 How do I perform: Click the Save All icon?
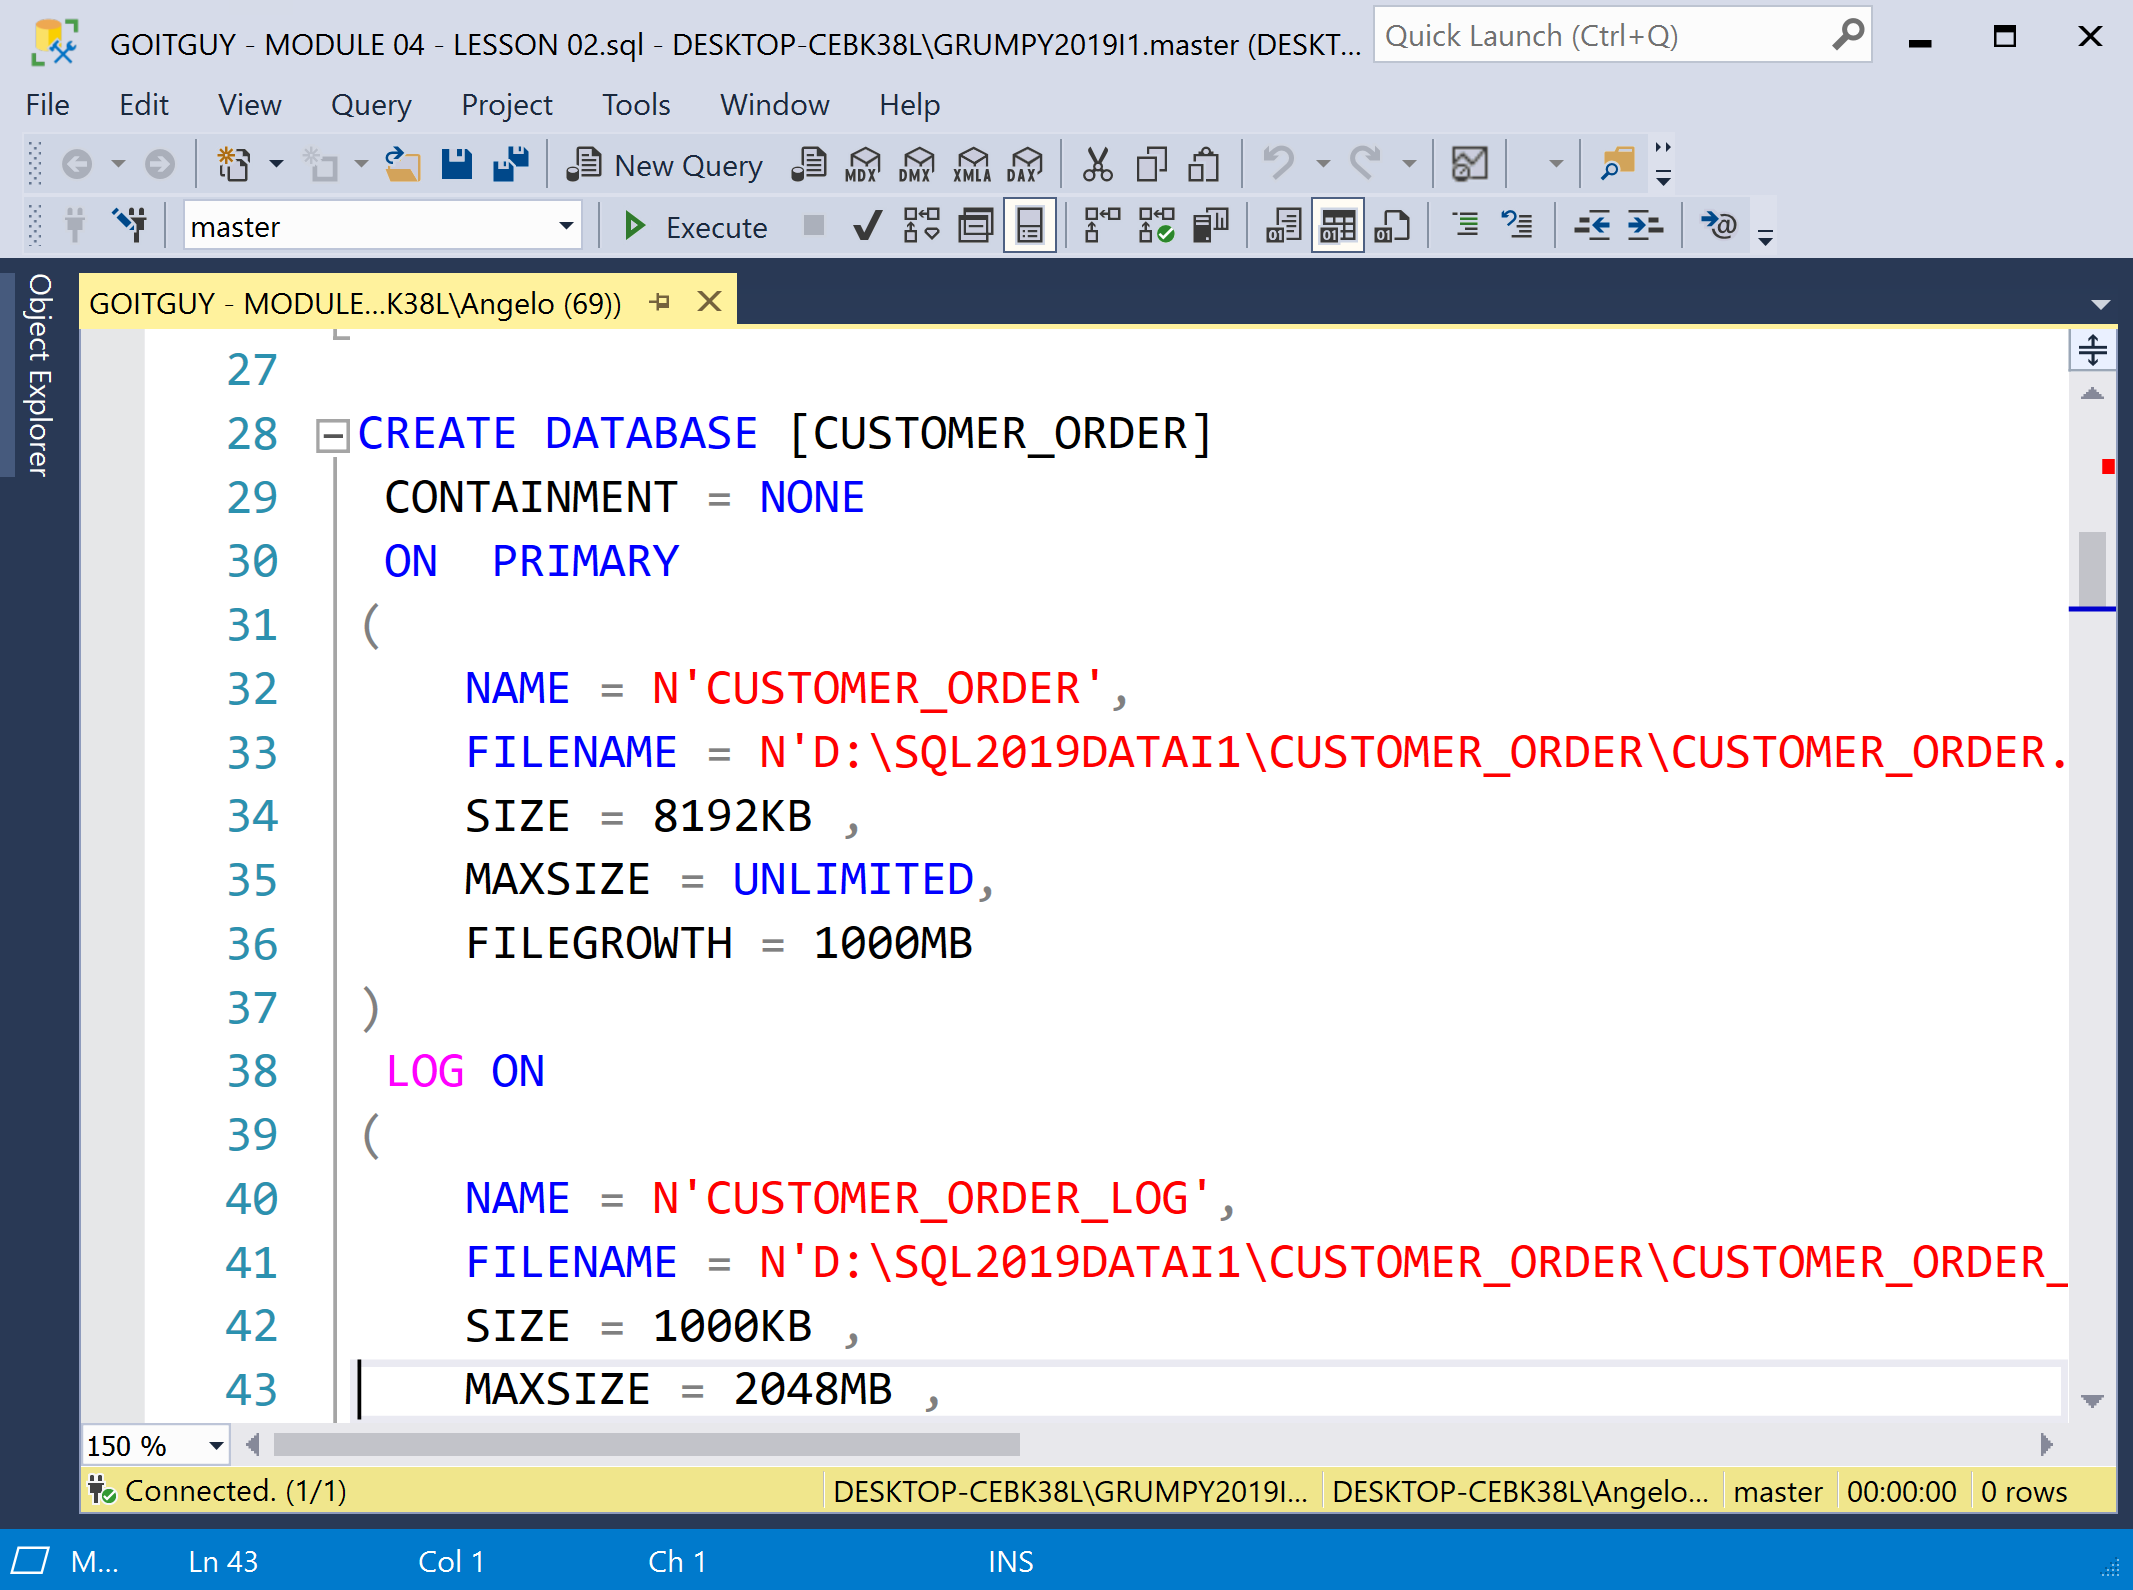(511, 164)
